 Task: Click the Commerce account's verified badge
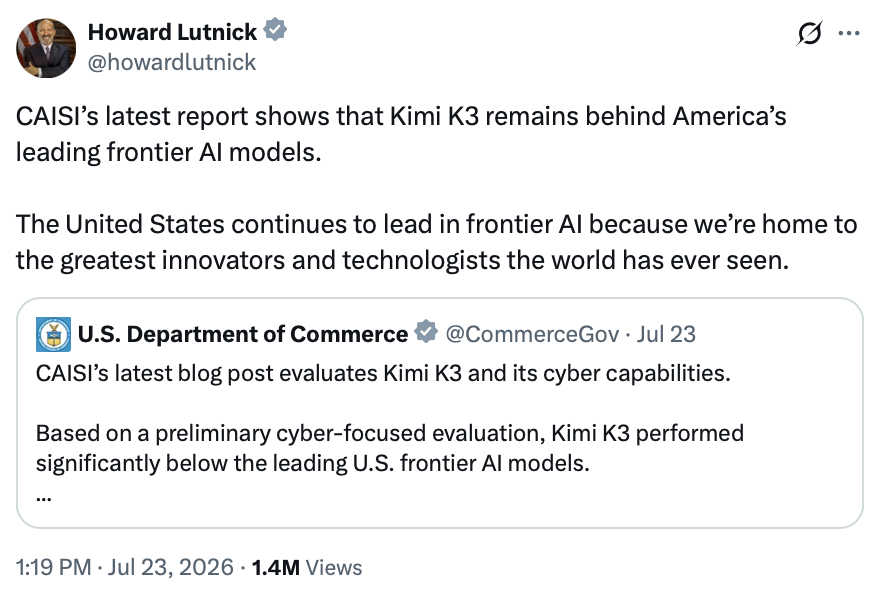pyautogui.click(x=426, y=332)
